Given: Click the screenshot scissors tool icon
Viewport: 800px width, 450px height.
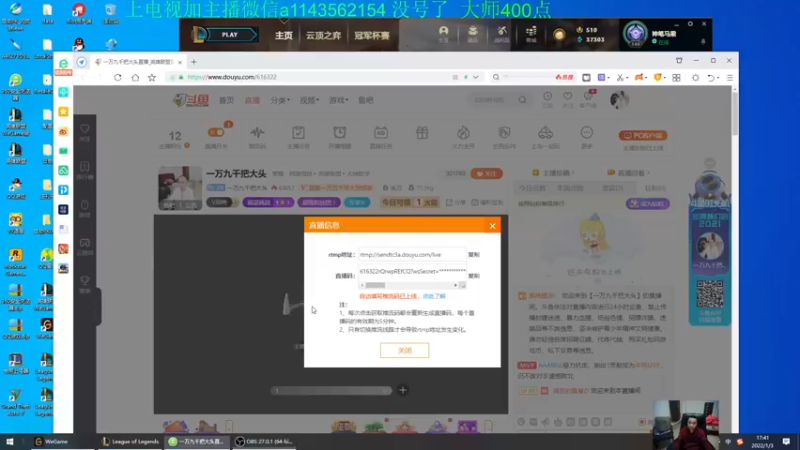Looking at the screenshot, I should [620, 78].
